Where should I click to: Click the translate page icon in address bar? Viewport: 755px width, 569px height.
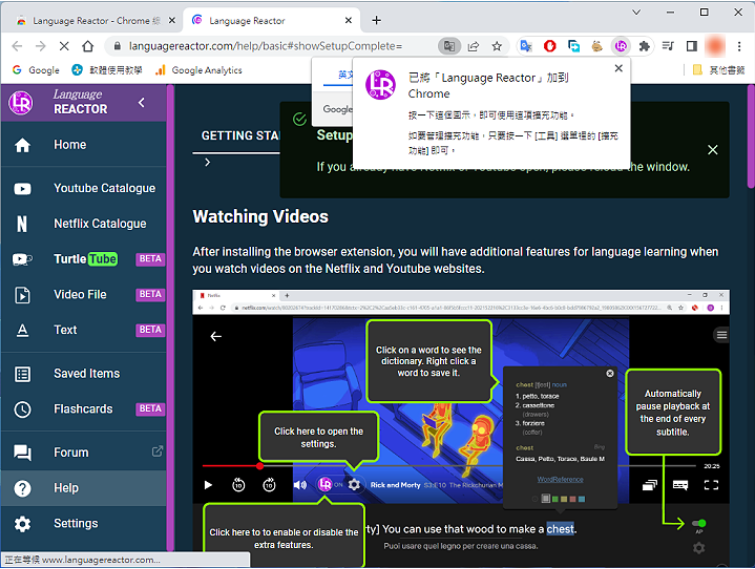[449, 46]
